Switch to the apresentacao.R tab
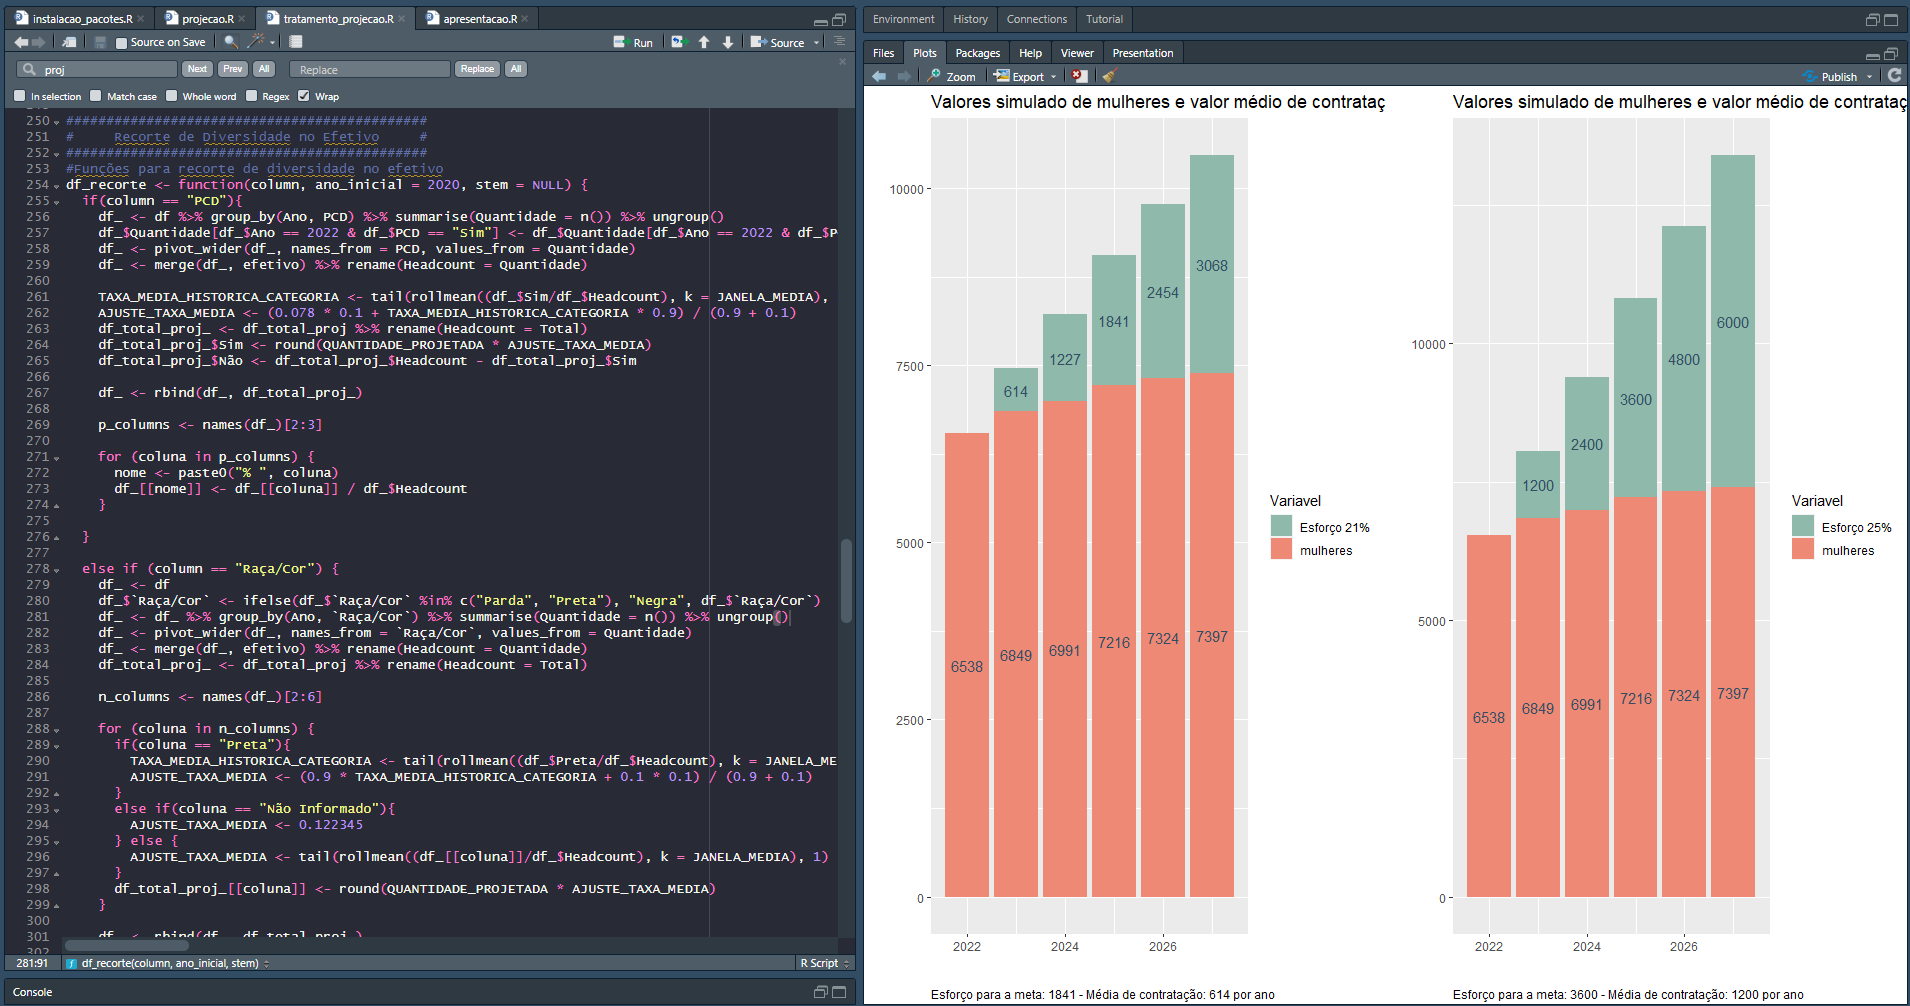The image size is (1910, 1006). point(479,19)
